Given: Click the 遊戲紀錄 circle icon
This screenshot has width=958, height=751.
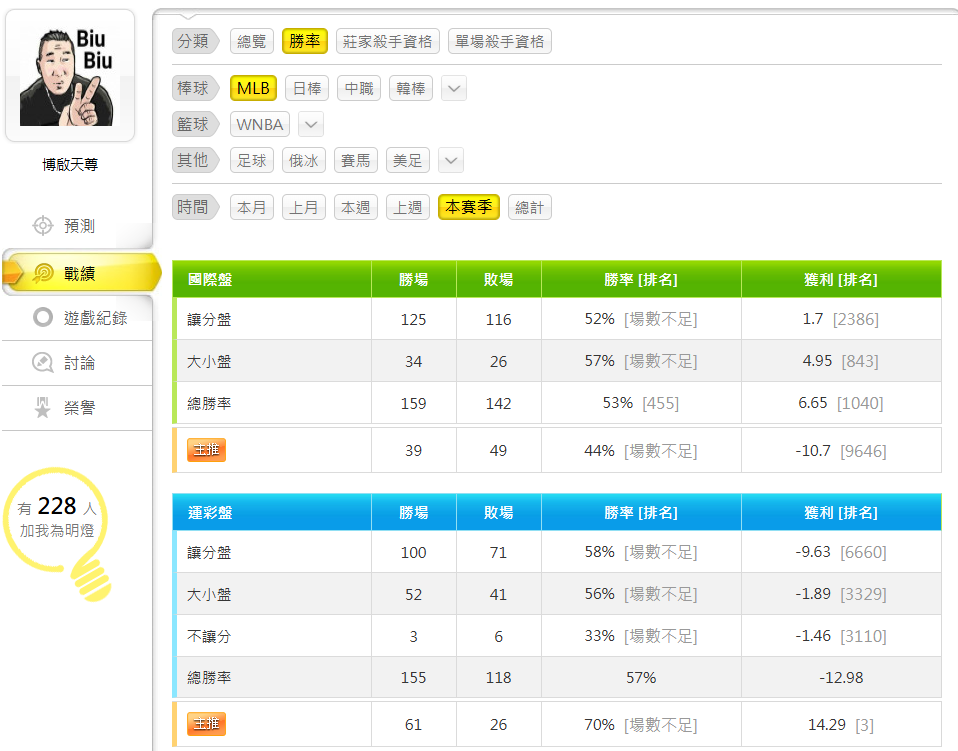Looking at the screenshot, I should pos(43,318).
